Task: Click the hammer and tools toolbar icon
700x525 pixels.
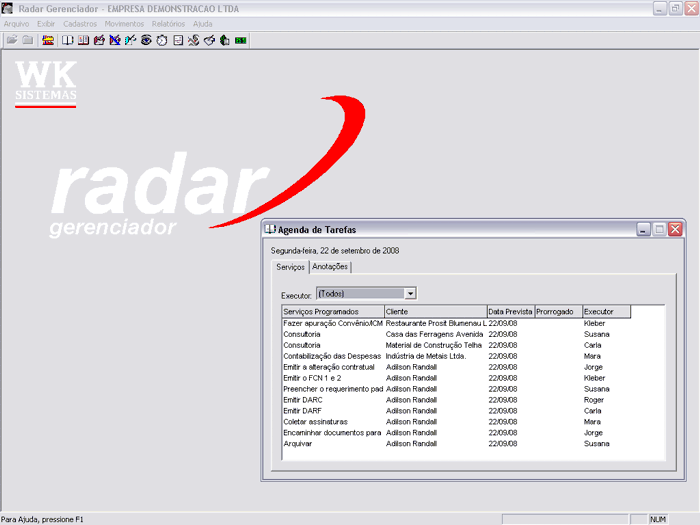Action: (x=193, y=40)
